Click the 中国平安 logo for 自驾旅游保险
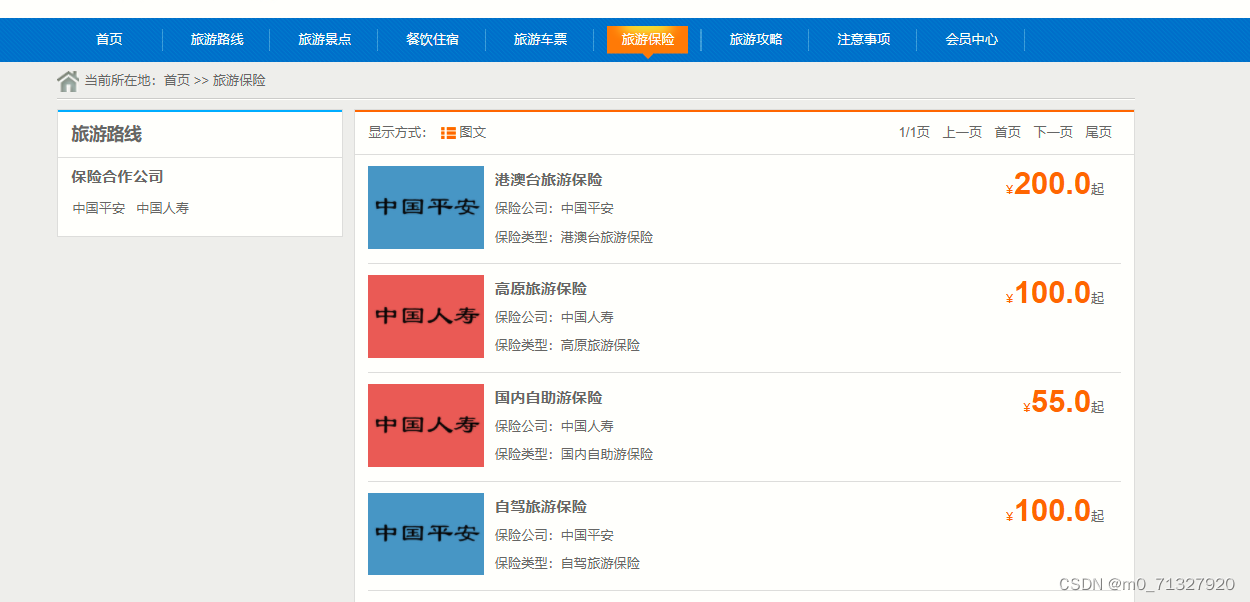Image resolution: width=1250 pixels, height=602 pixels. (x=425, y=534)
